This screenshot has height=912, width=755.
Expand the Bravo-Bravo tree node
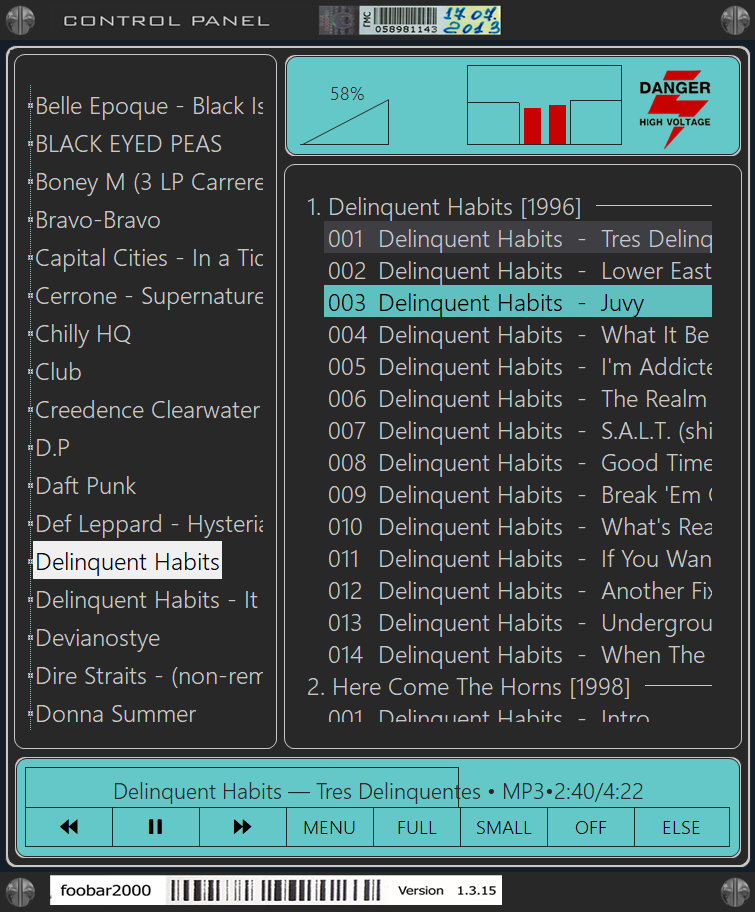tap(30, 220)
